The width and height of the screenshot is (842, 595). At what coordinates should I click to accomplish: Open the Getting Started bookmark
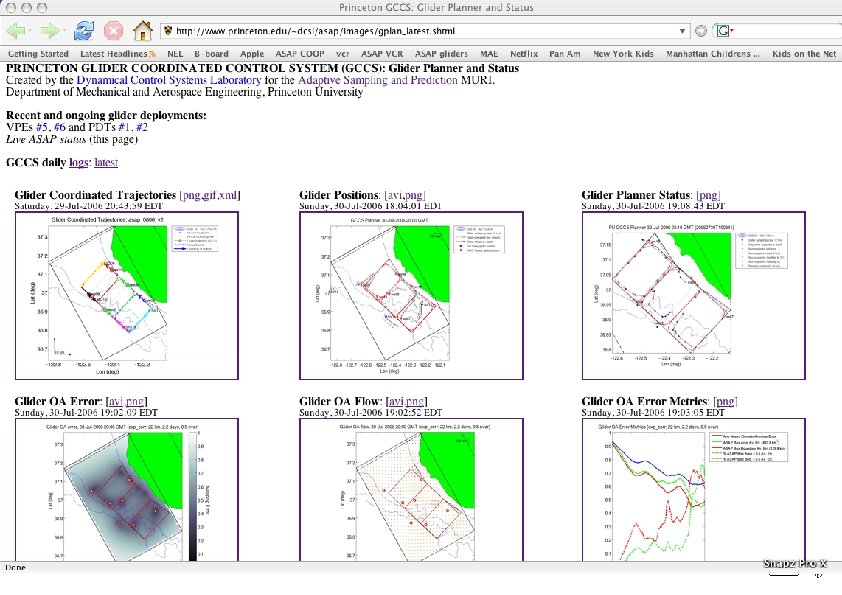(38, 54)
